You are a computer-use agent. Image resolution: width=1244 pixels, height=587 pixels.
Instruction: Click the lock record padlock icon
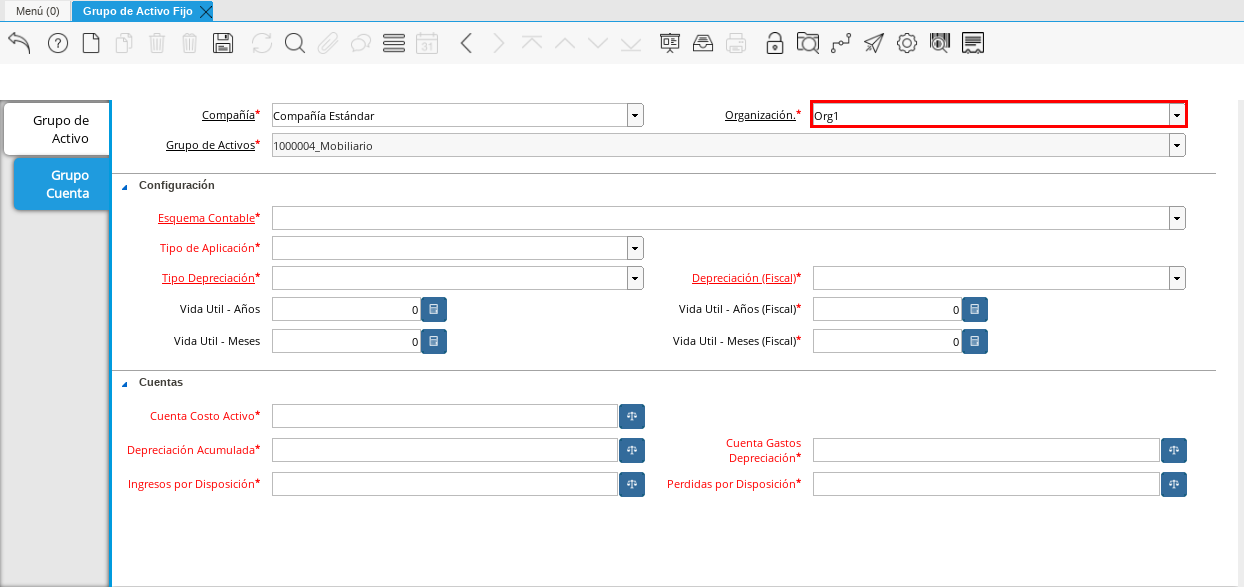(774, 43)
